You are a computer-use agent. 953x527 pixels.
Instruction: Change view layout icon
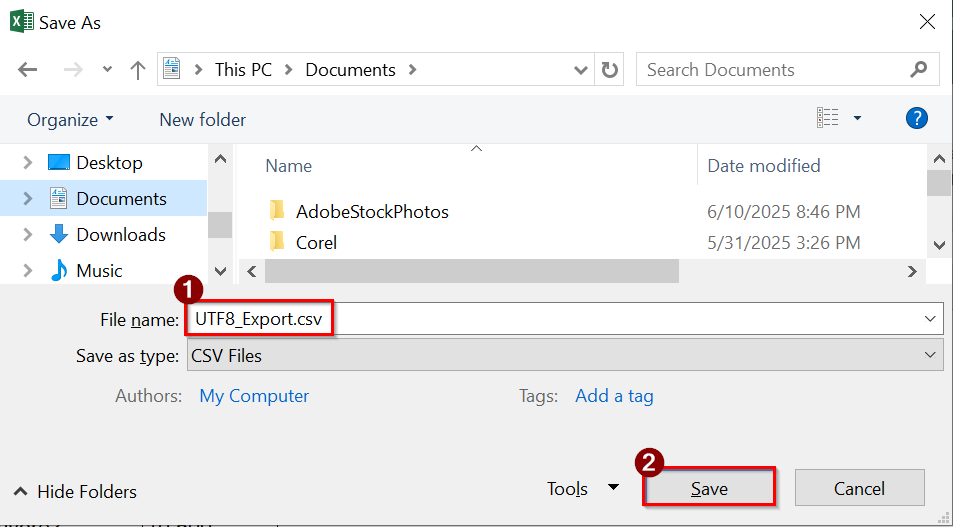pyautogui.click(x=828, y=118)
